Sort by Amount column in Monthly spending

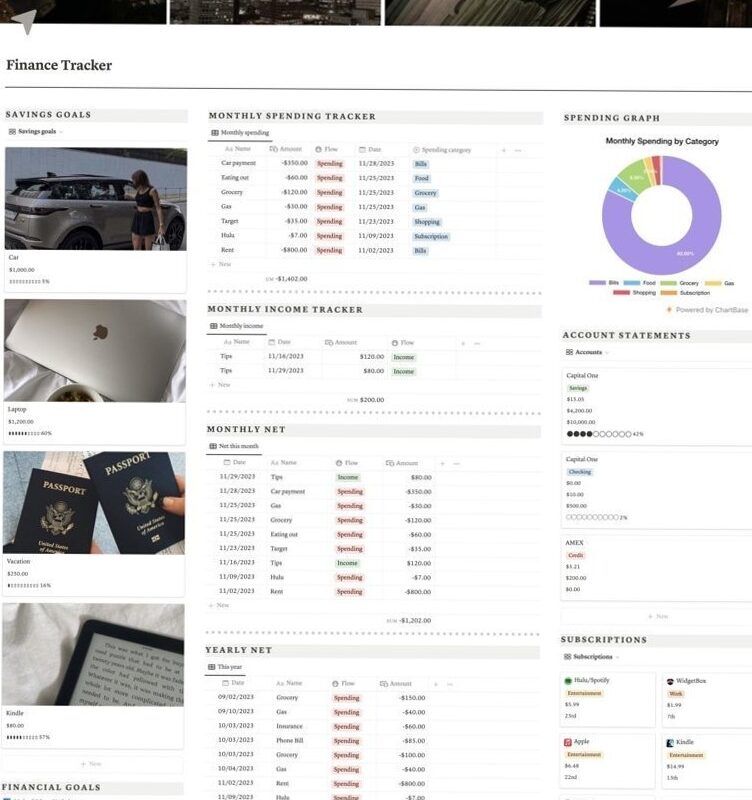[x=286, y=149]
